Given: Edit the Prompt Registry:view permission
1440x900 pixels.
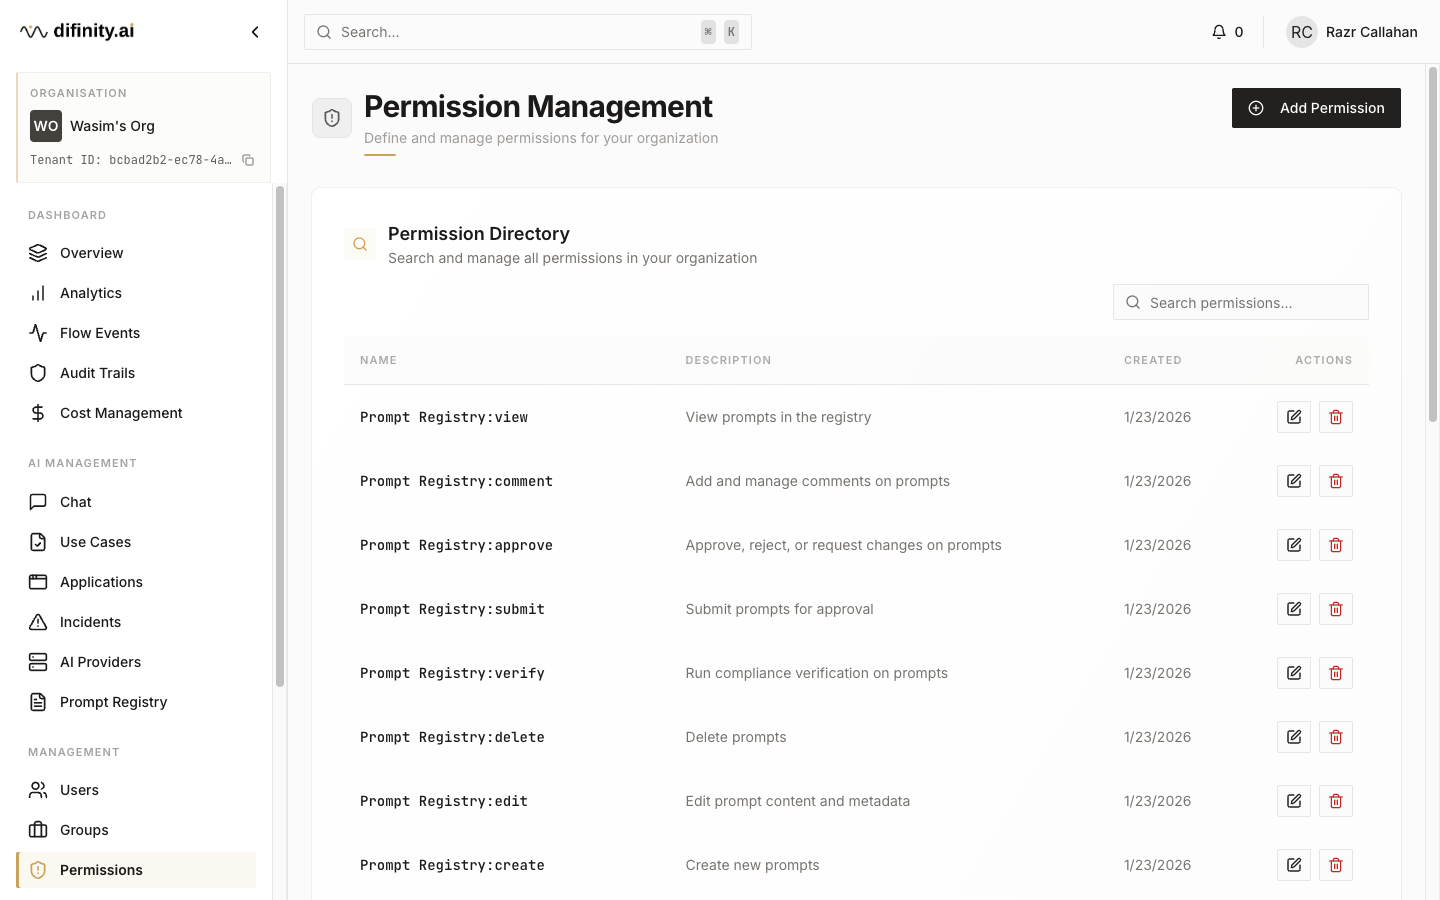Looking at the screenshot, I should [x=1294, y=417].
